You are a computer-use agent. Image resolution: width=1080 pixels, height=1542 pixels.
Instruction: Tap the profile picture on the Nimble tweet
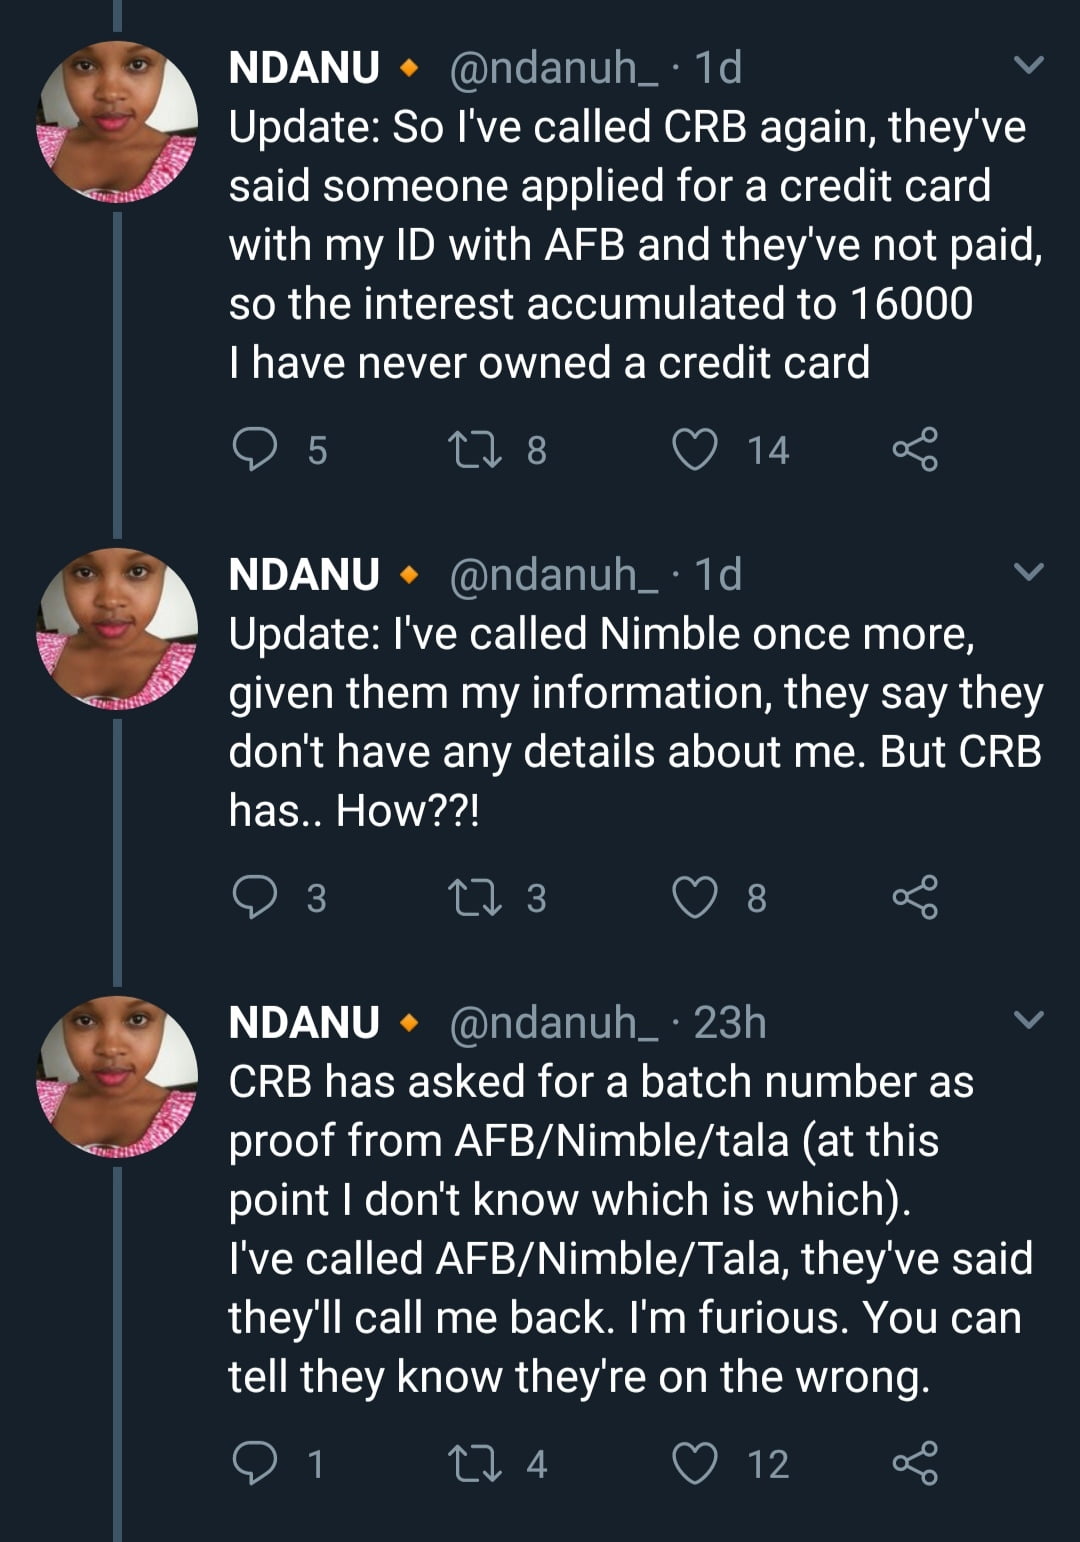click(117, 629)
